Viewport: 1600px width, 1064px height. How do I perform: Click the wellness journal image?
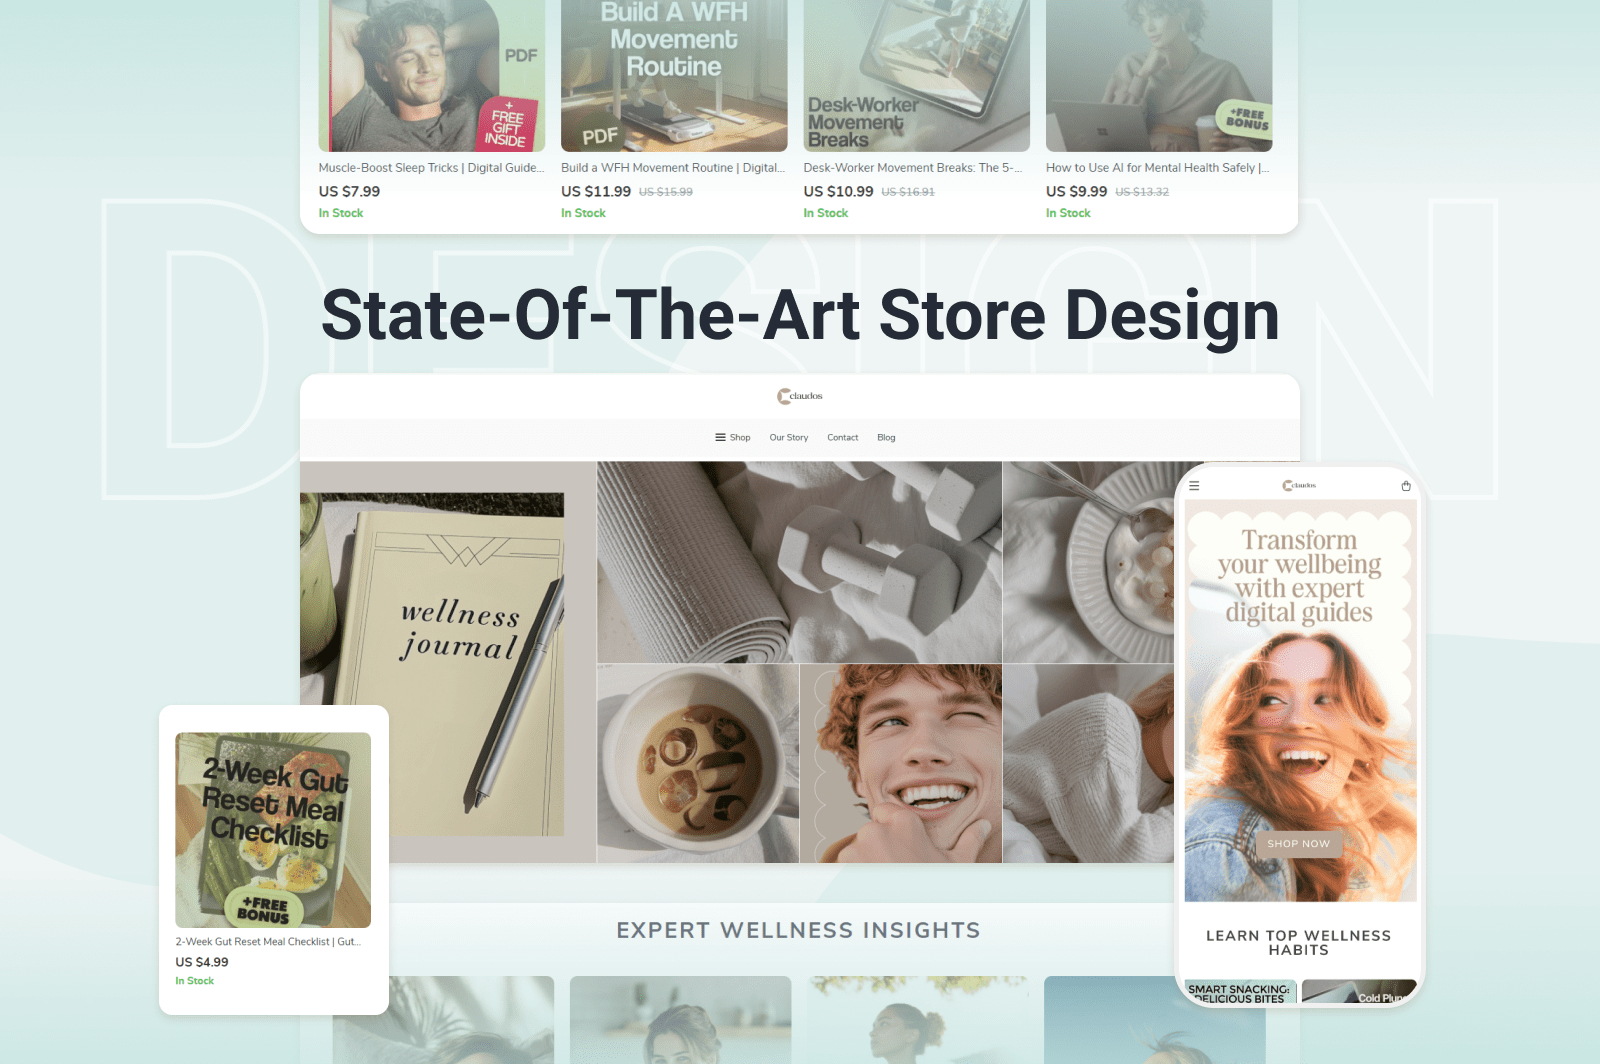(448, 662)
